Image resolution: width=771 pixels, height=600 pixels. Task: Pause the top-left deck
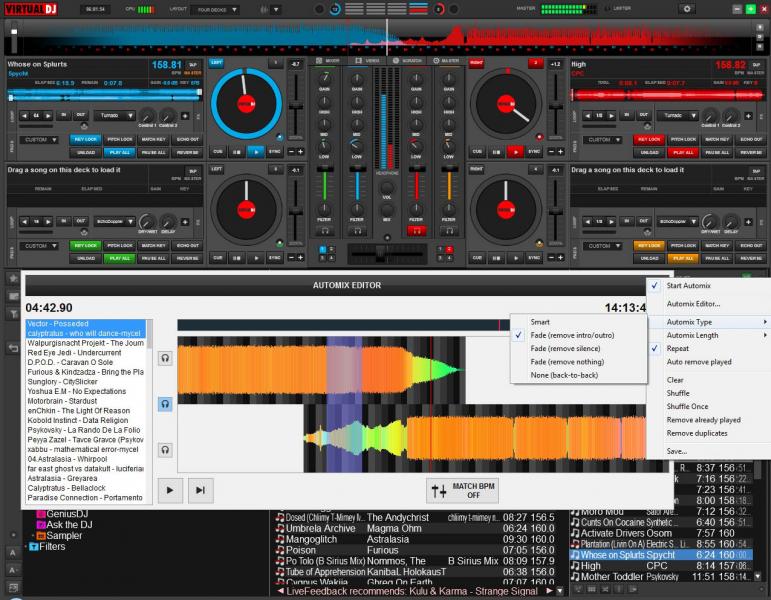point(237,152)
